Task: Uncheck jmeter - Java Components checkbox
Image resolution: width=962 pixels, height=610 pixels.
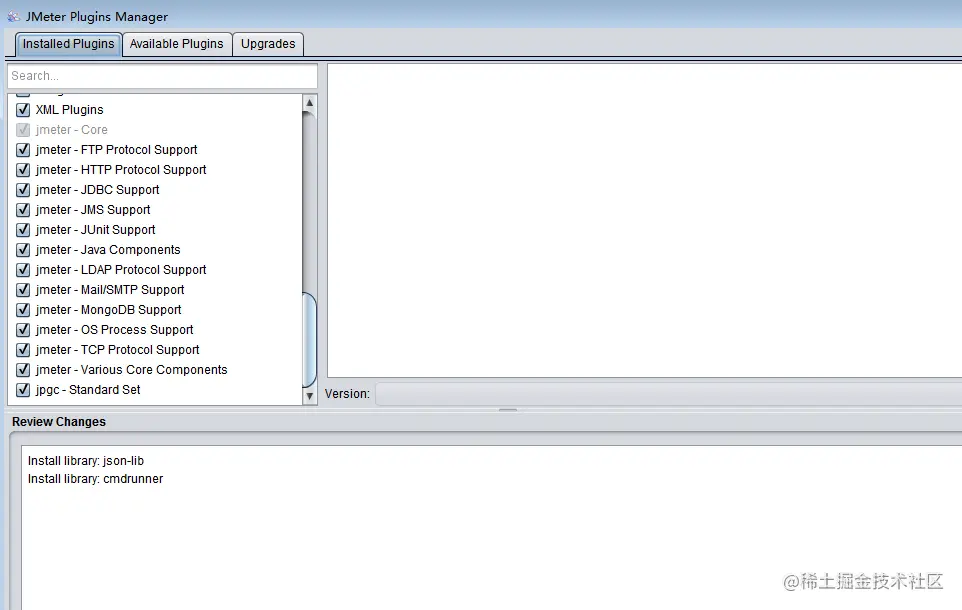Action: coord(23,250)
